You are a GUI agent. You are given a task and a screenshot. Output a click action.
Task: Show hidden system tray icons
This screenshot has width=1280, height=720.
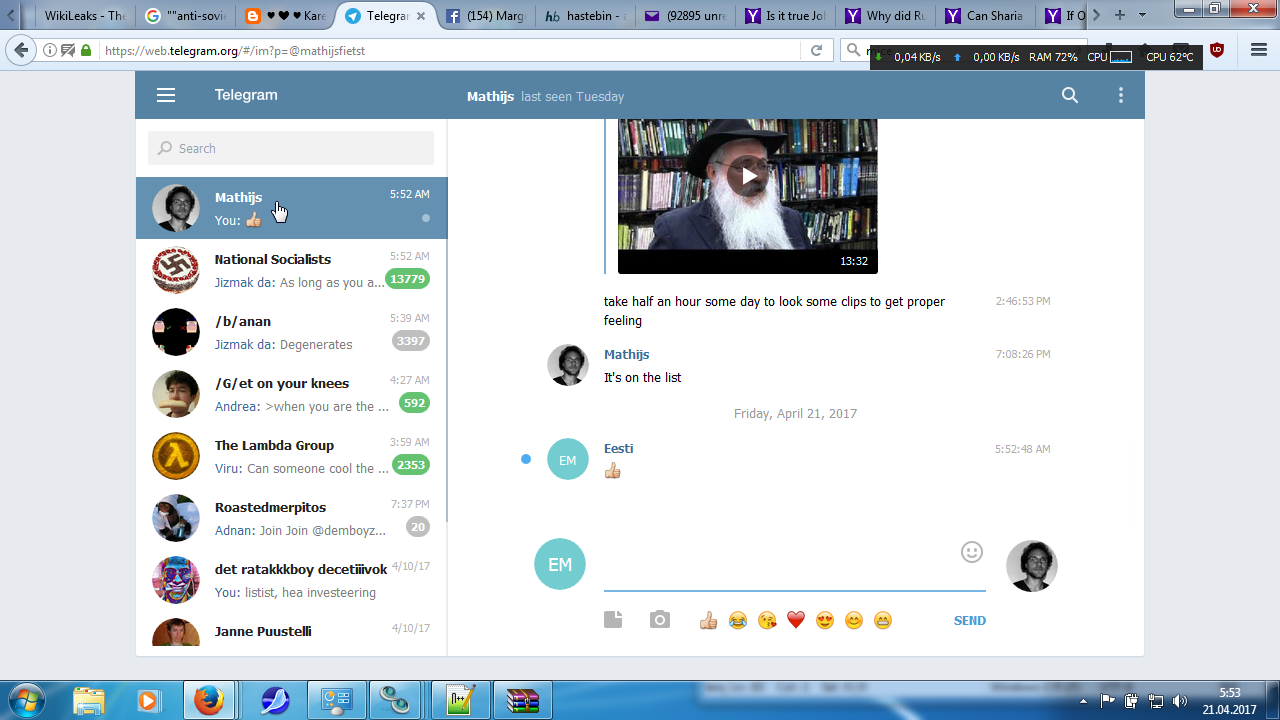[1084, 701]
